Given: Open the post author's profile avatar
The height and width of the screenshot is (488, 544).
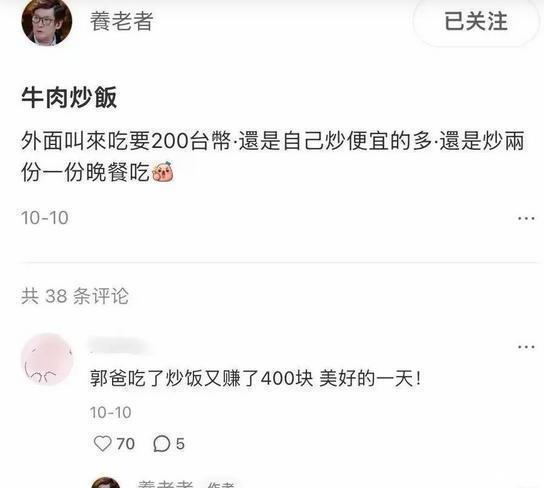Looking at the screenshot, I should pos(46,21).
